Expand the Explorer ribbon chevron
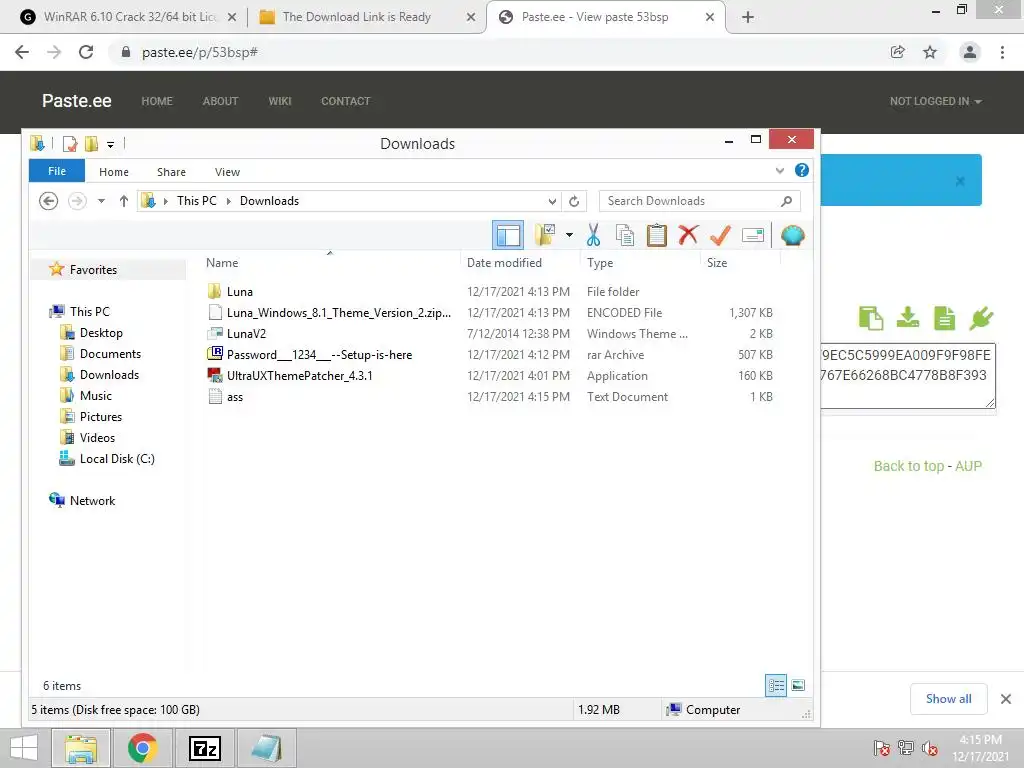Screen dimensions: 1024x768 pyautogui.click(x=779, y=171)
